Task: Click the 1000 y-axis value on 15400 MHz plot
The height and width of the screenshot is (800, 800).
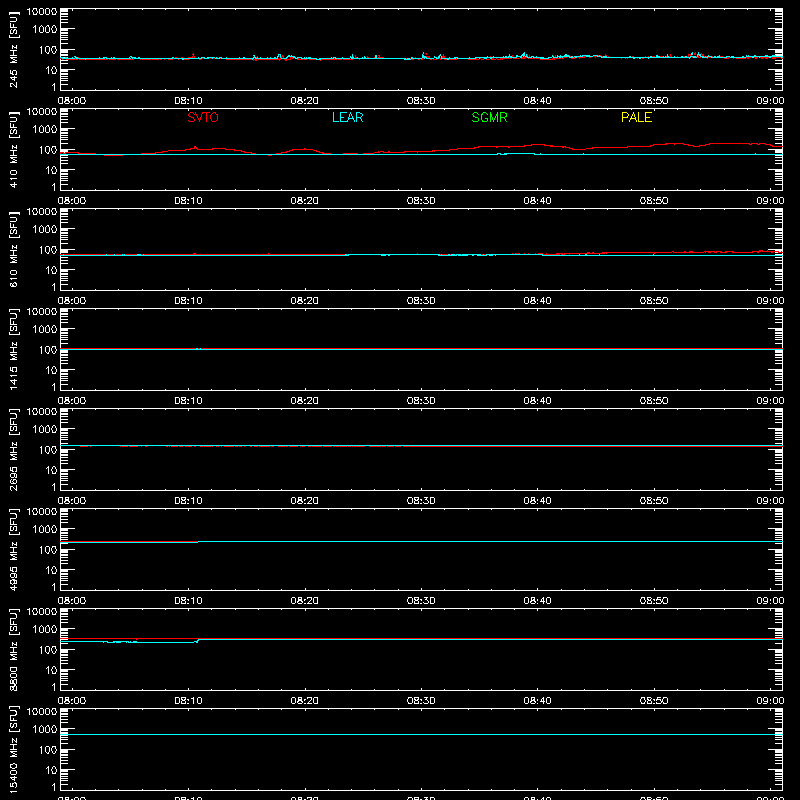Action: pos(45,729)
